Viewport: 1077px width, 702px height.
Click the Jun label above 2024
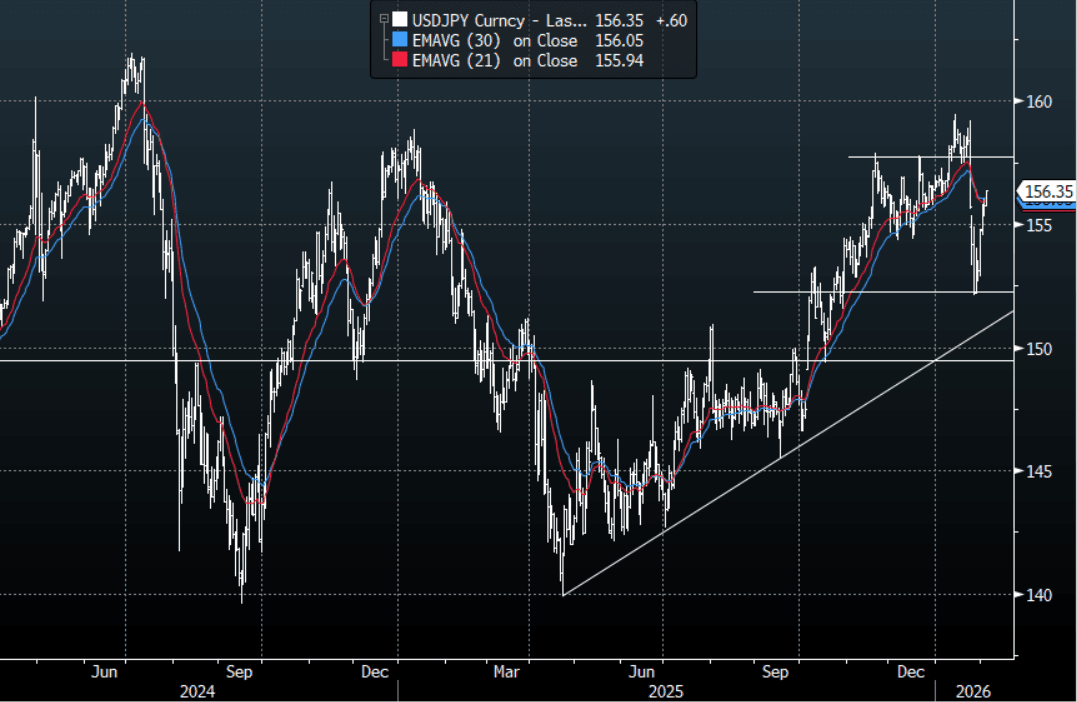(x=105, y=672)
